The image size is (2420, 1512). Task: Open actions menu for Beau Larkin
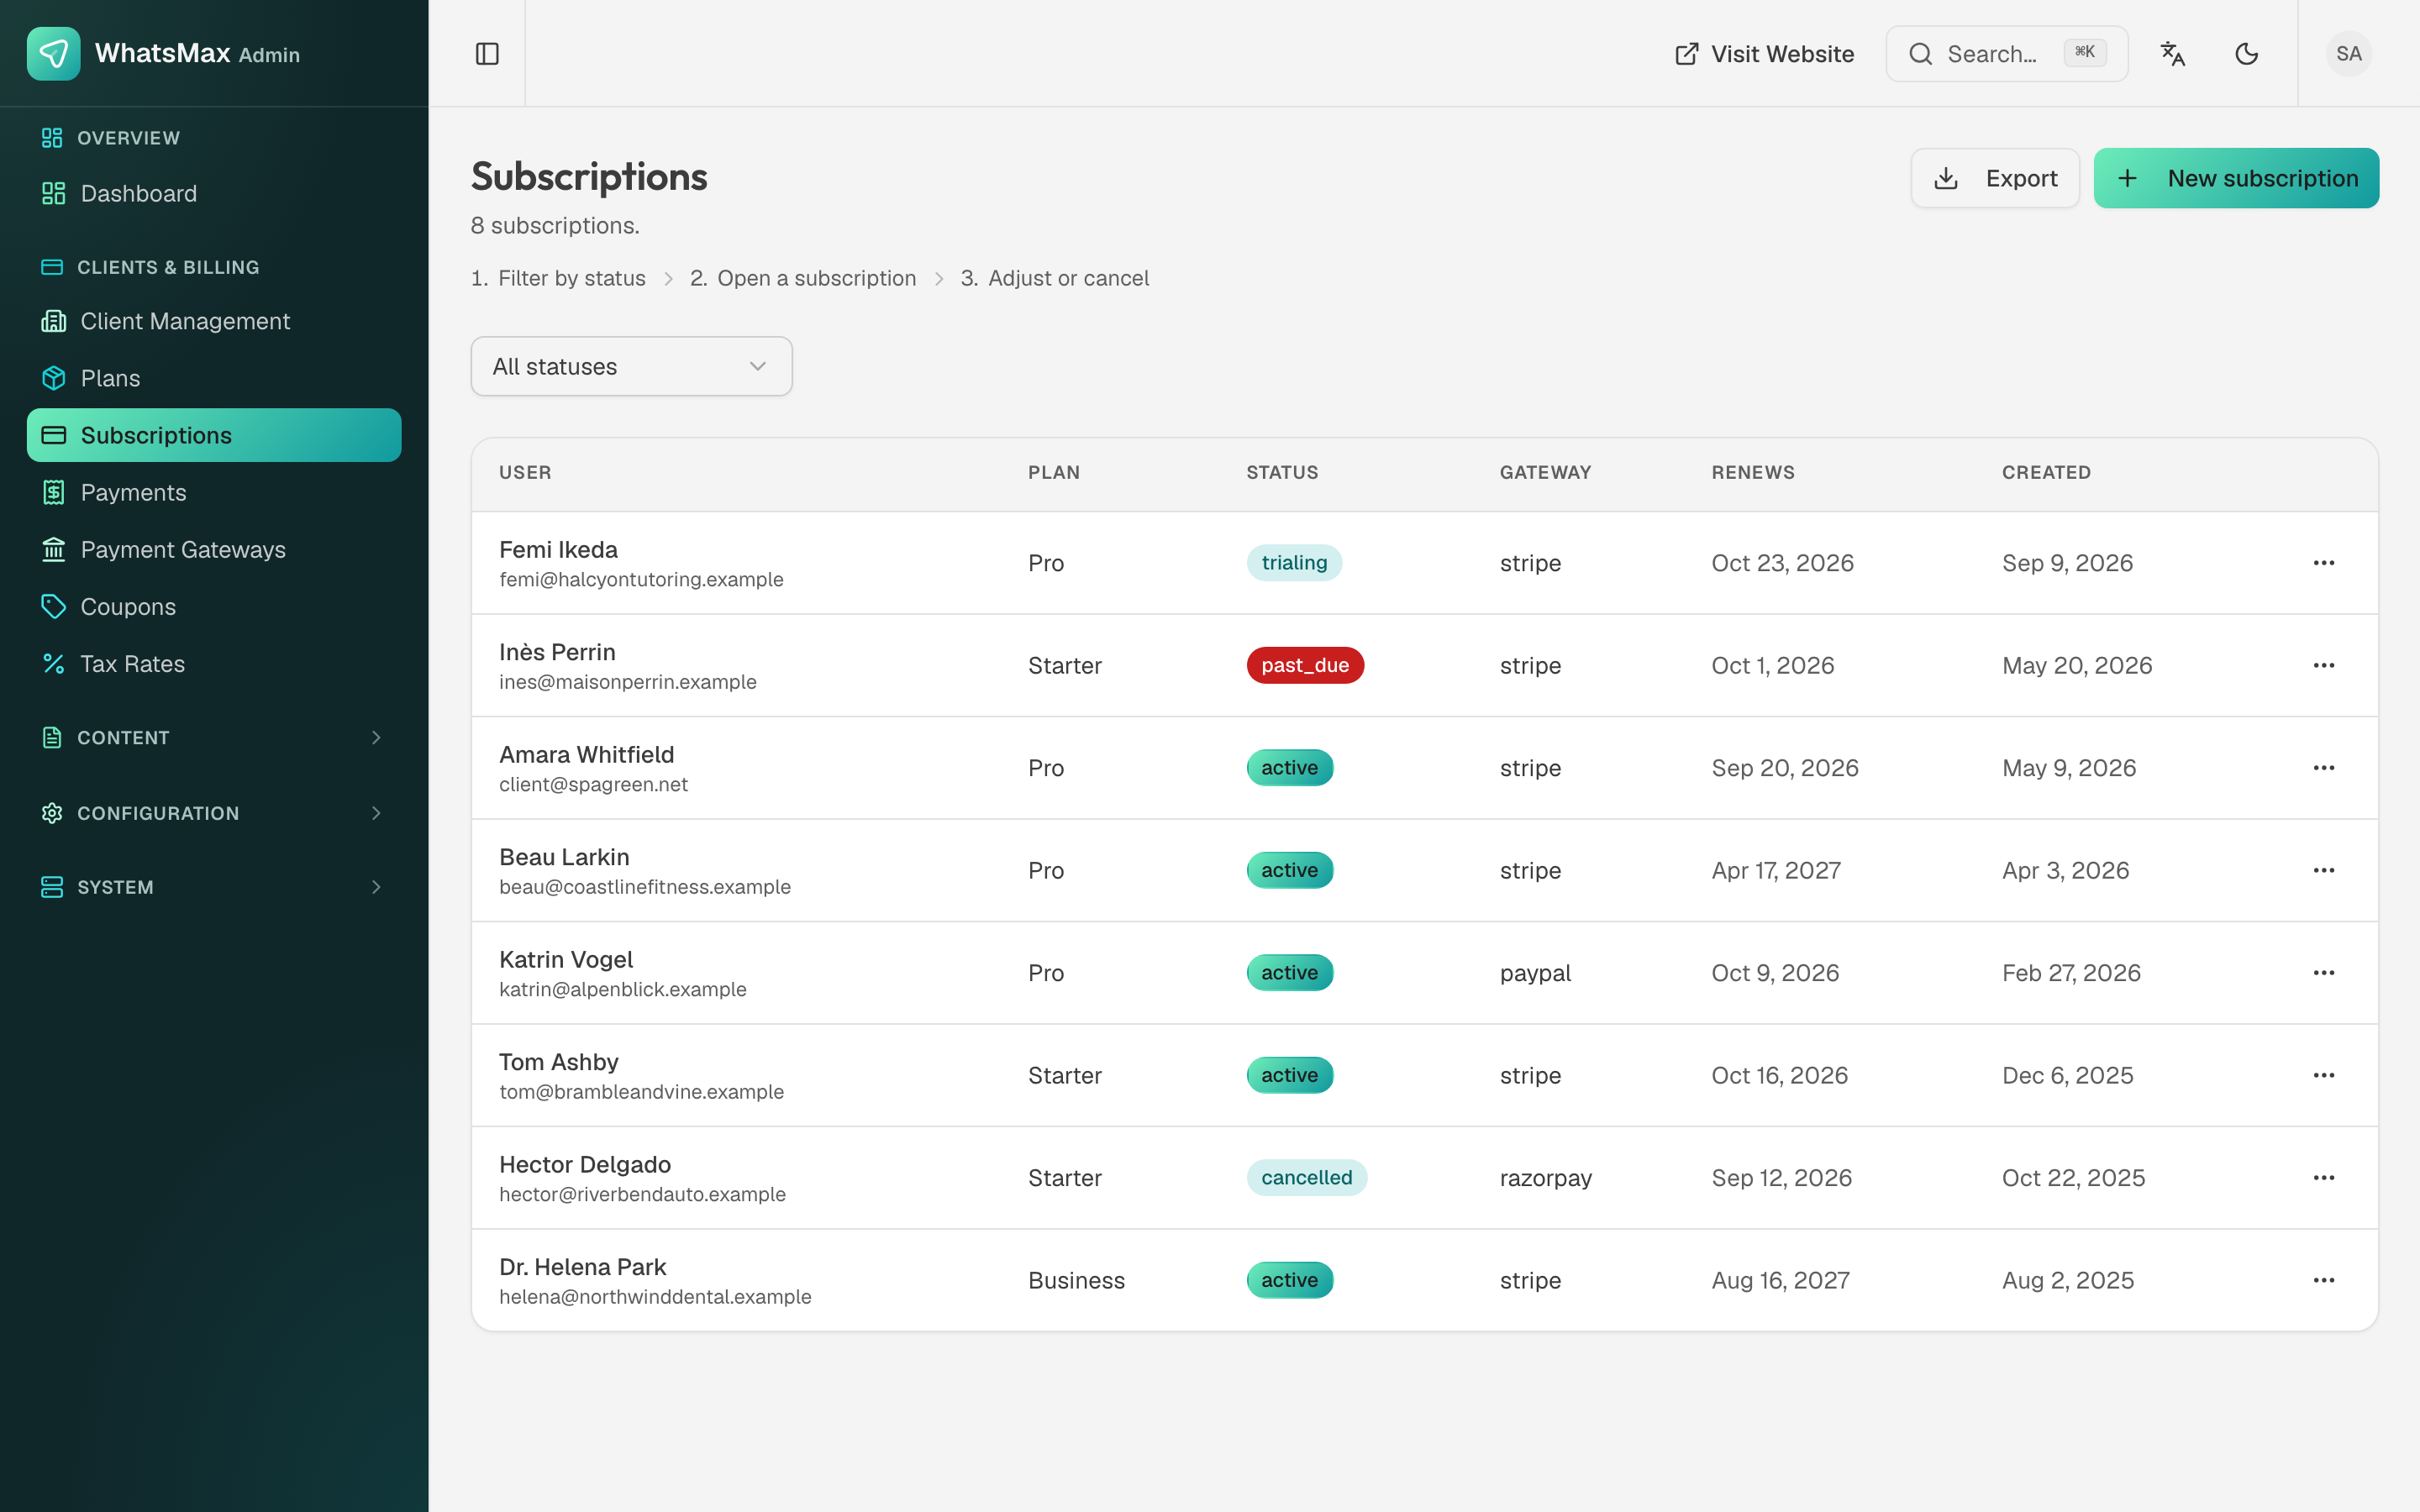click(x=2324, y=871)
